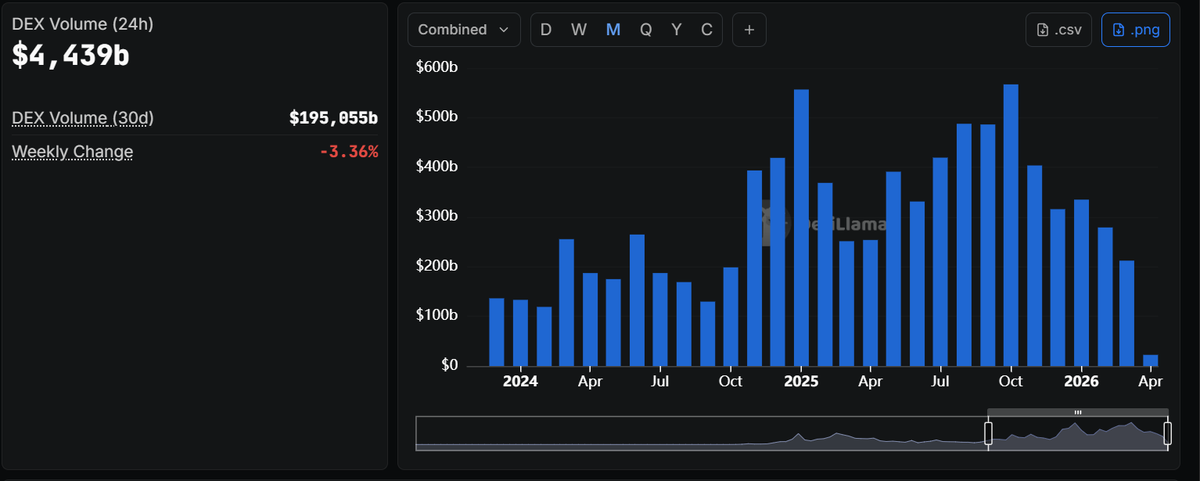Export chart as .png

1135,30
